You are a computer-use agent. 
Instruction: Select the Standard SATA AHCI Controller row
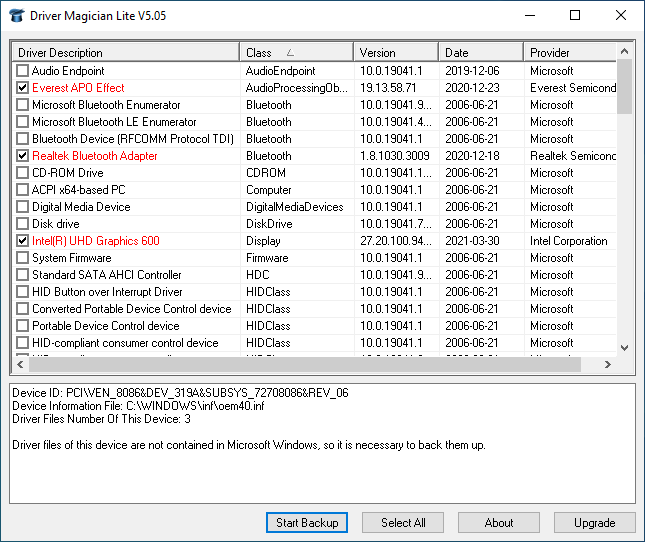(107, 275)
